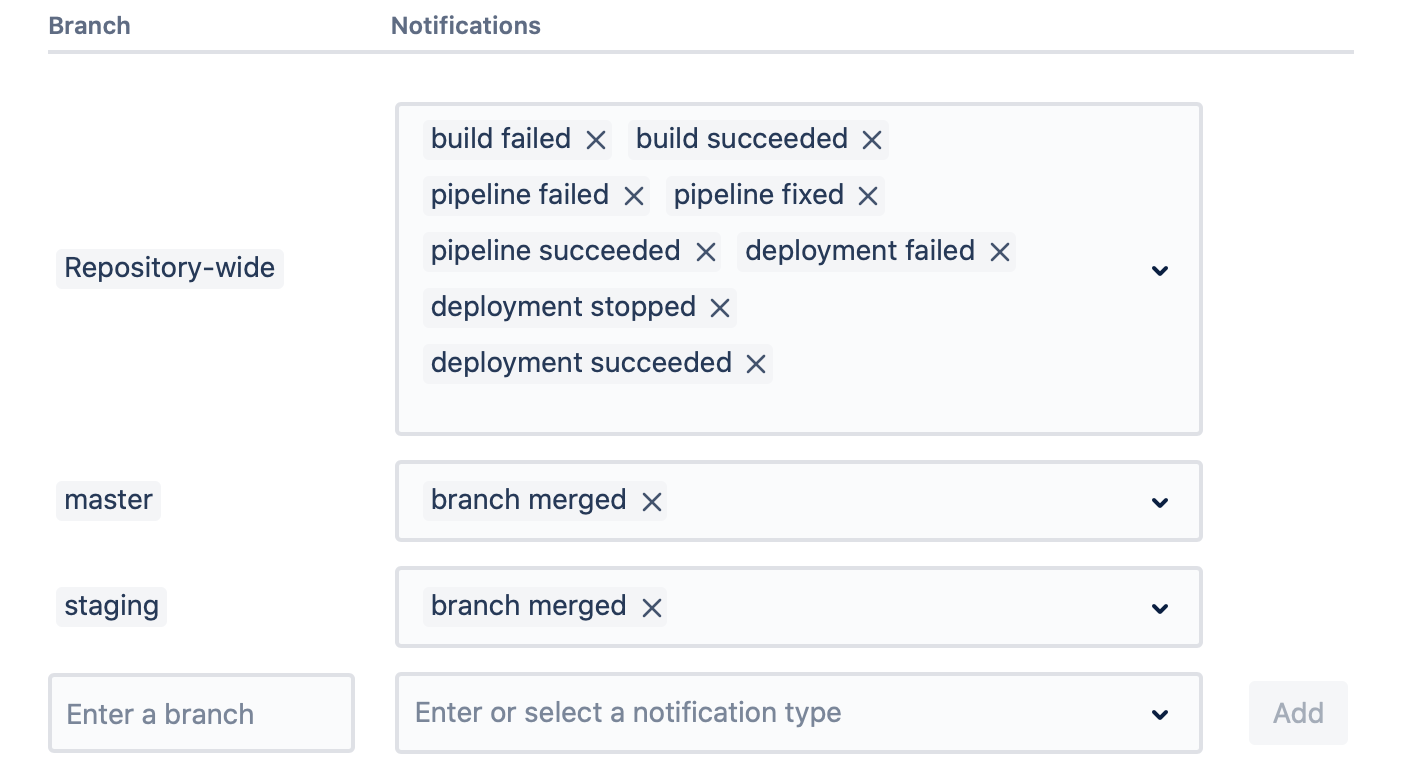
Task: Select the Repository-wide label
Action: 169,268
